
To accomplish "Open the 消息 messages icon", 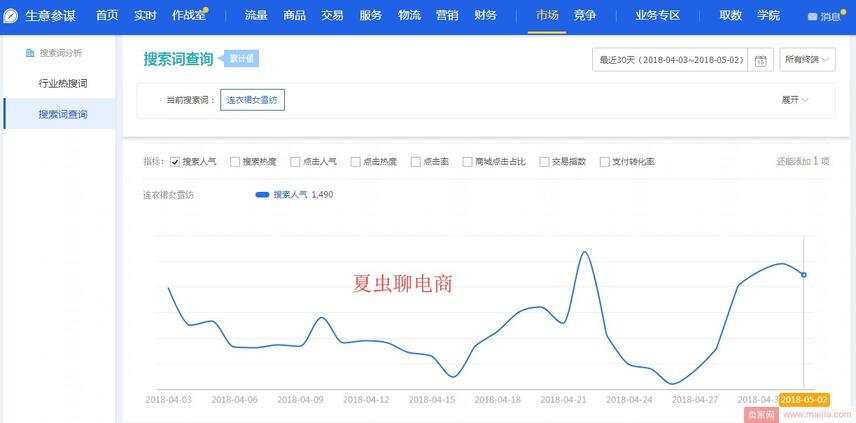I will [812, 17].
